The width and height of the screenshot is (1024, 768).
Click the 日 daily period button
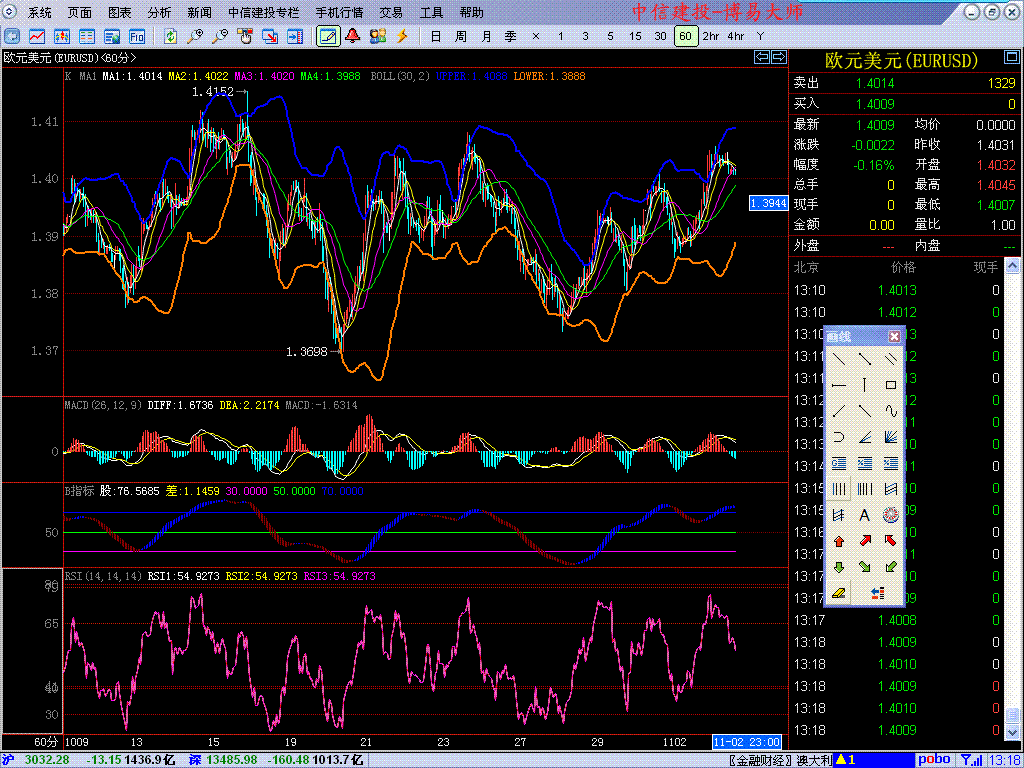pos(435,36)
